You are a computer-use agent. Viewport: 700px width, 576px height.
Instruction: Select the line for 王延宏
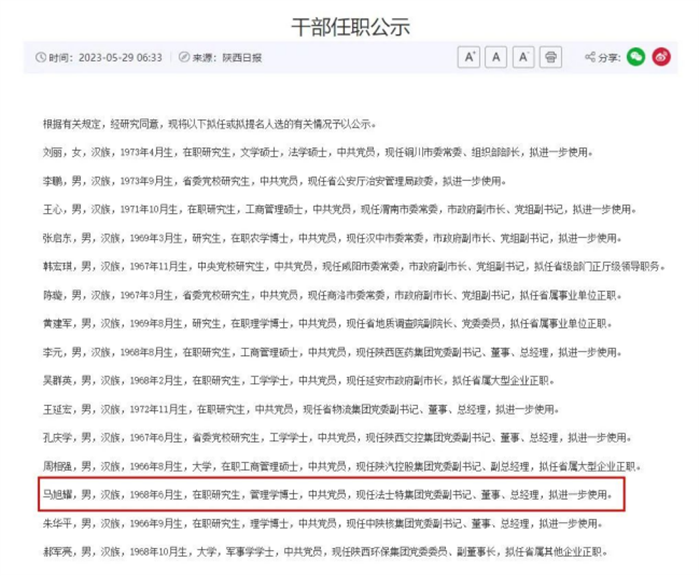pyautogui.click(x=301, y=409)
